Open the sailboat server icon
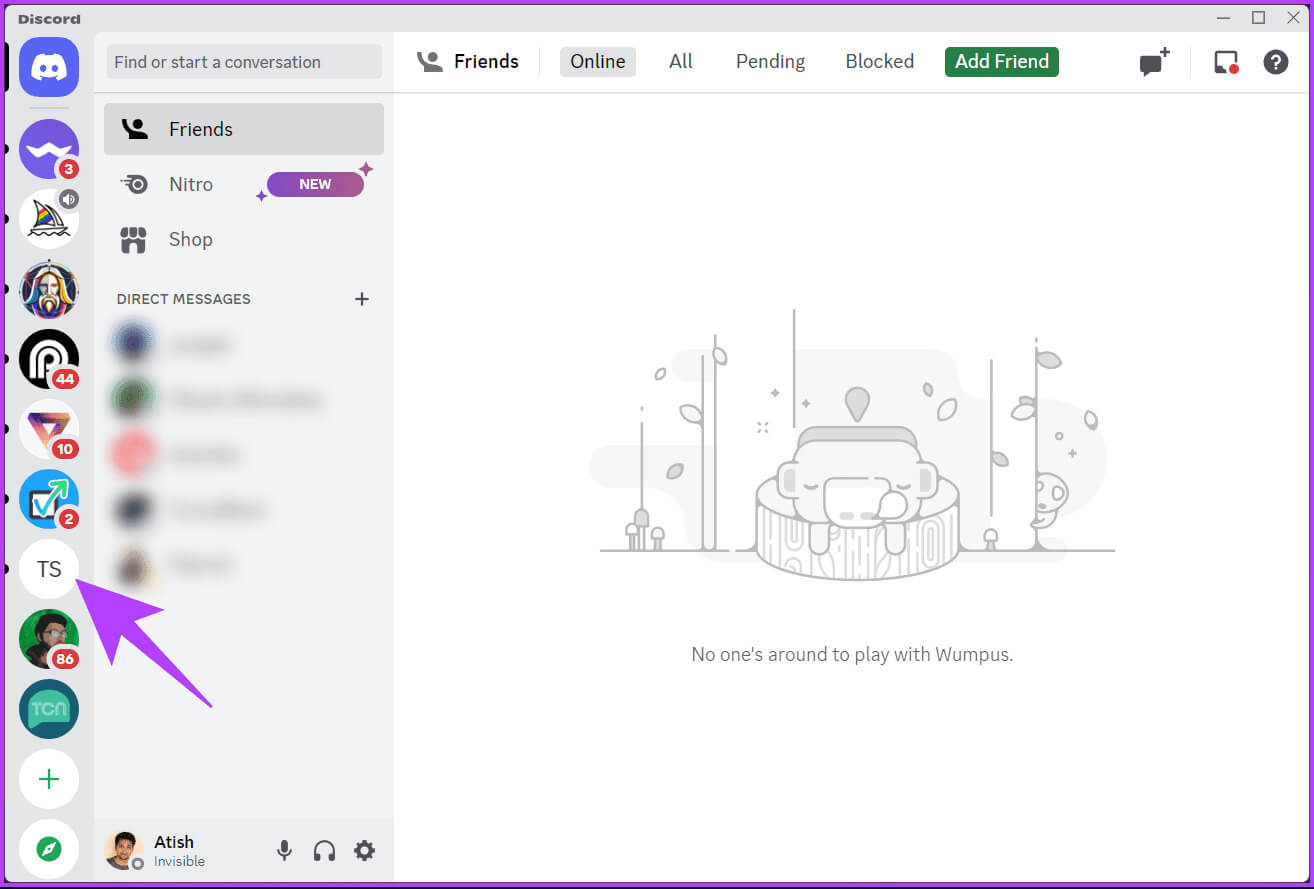This screenshot has height=889, width=1314. click(49, 219)
